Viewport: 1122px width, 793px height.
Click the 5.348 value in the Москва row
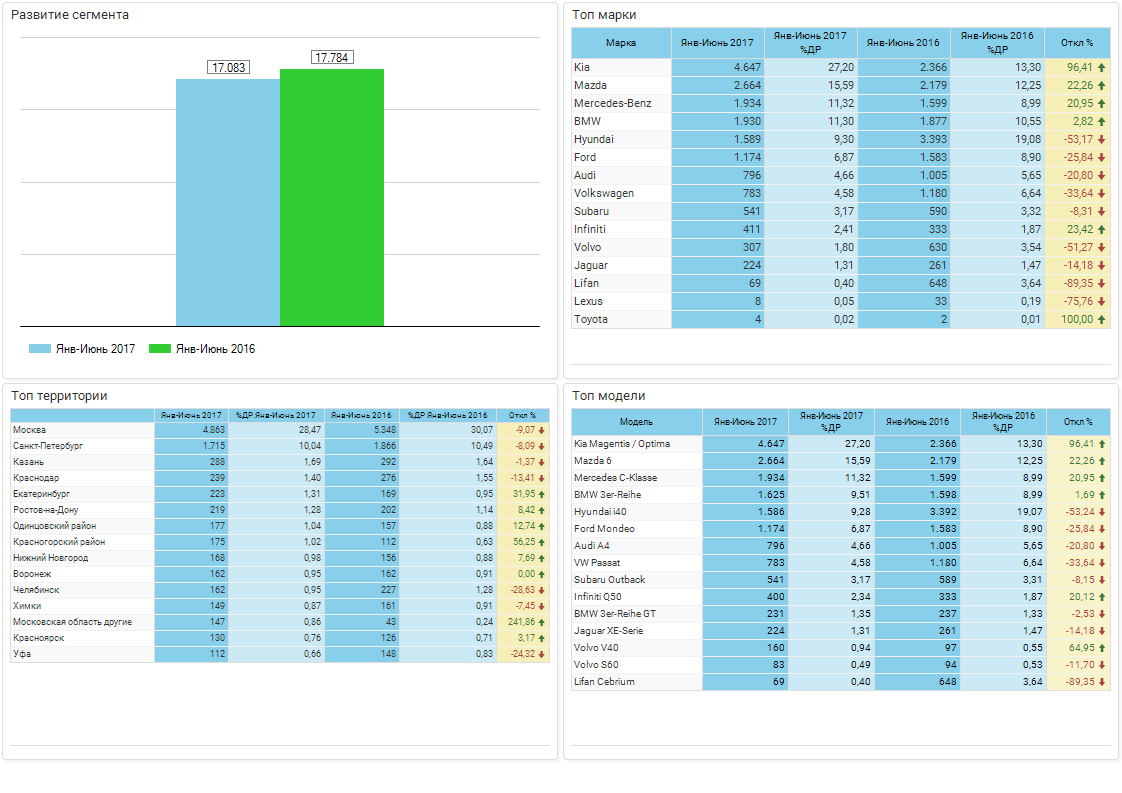point(384,430)
